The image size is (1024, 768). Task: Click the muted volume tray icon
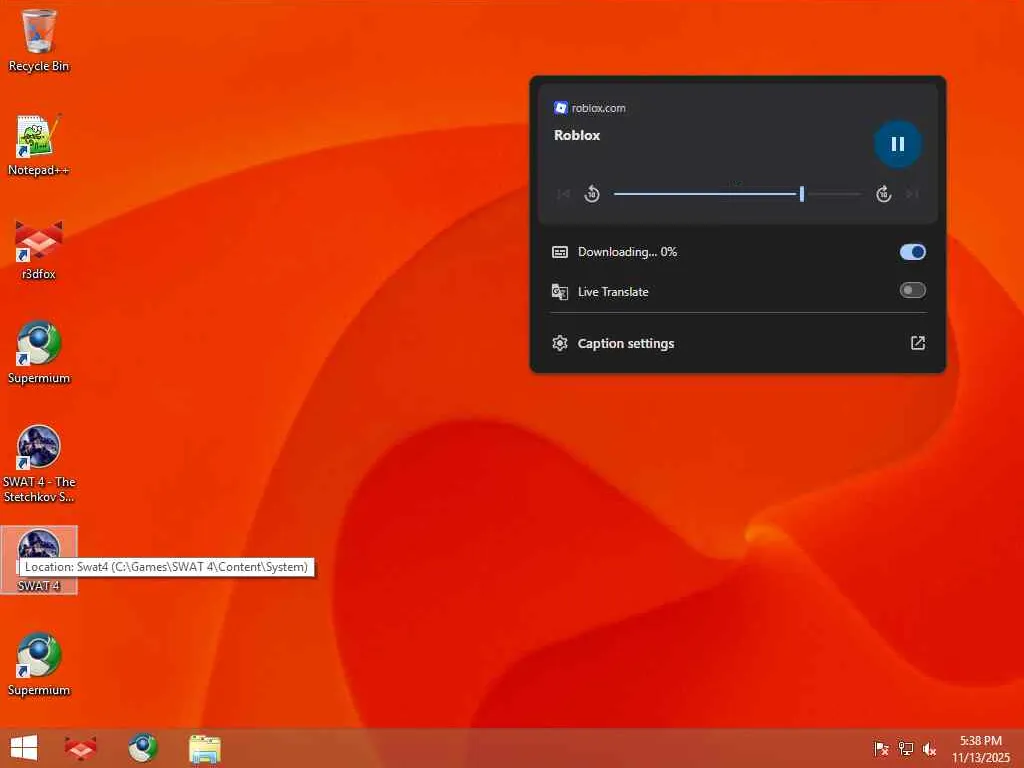(929, 749)
